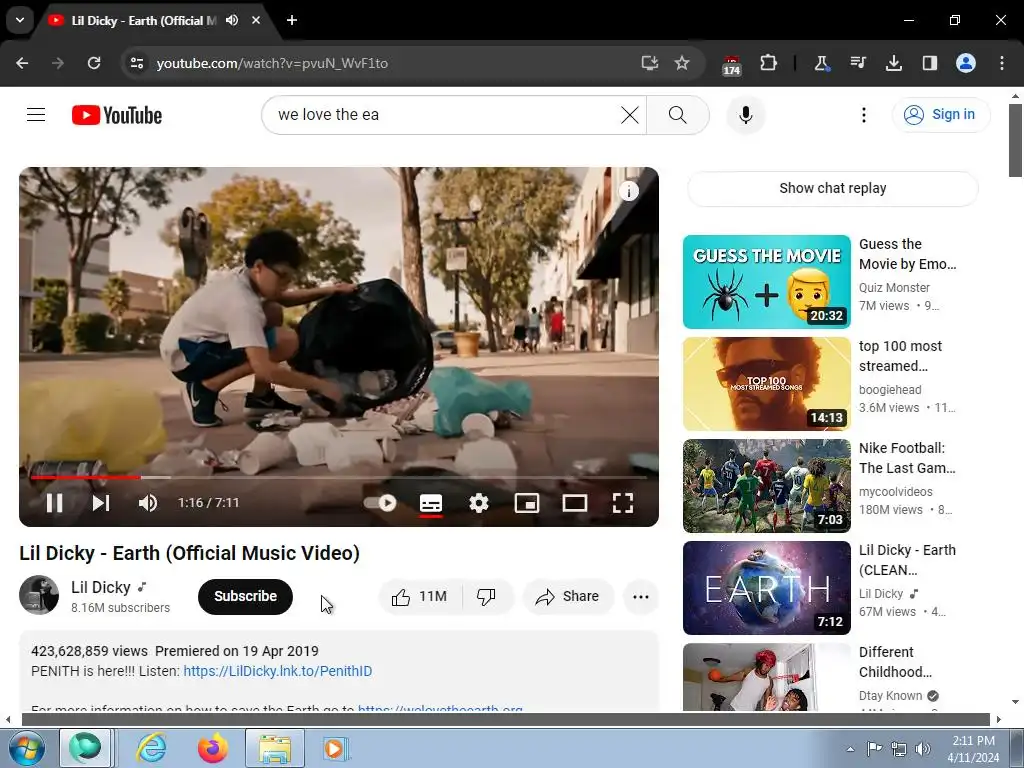Image resolution: width=1024 pixels, height=768 pixels.
Task: Toggle subtitles/closed captions
Action: pyautogui.click(x=431, y=503)
